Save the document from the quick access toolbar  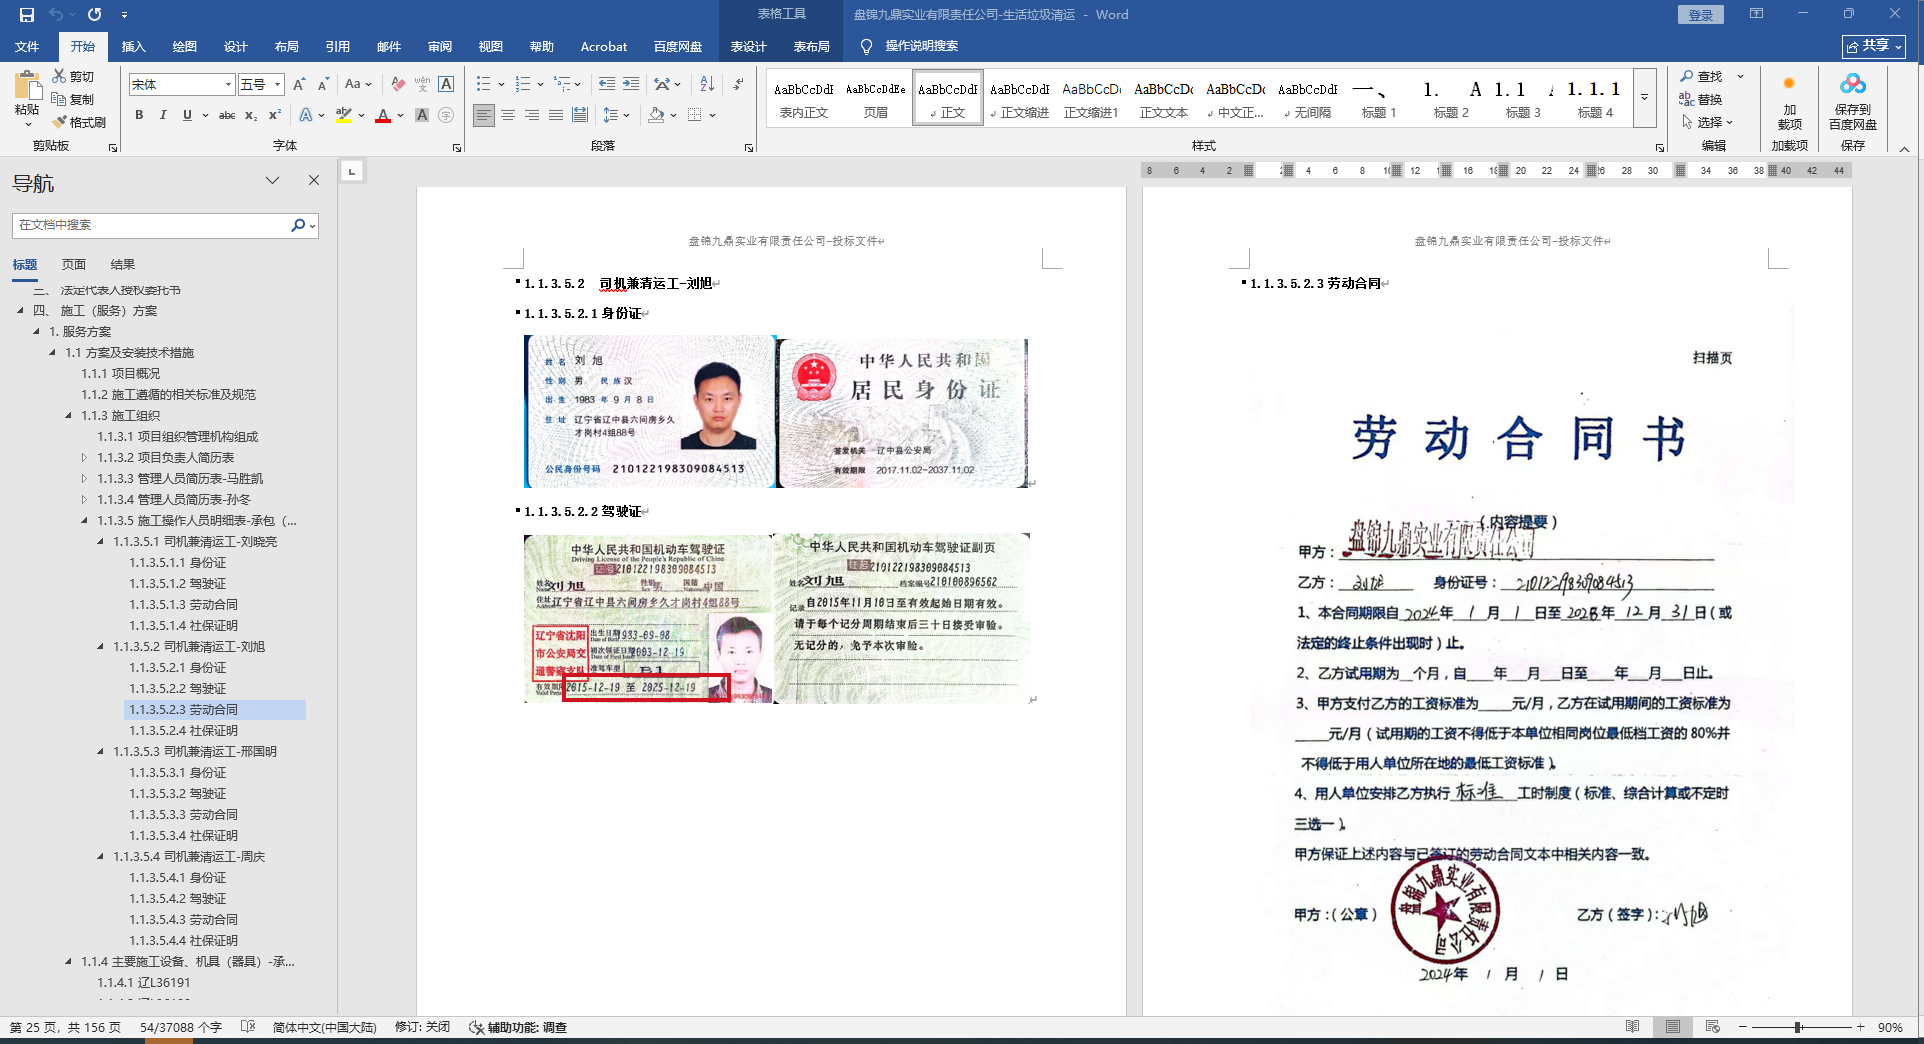tap(27, 15)
